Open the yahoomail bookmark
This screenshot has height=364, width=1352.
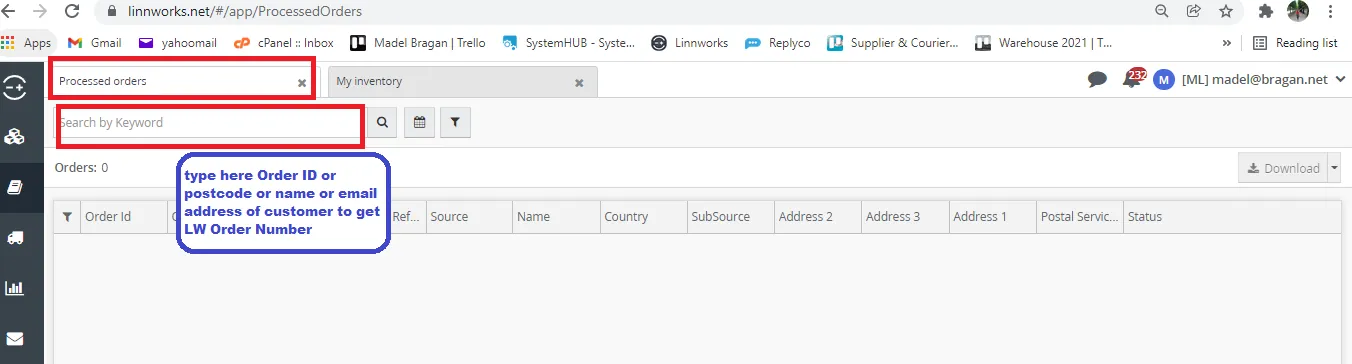pos(179,43)
